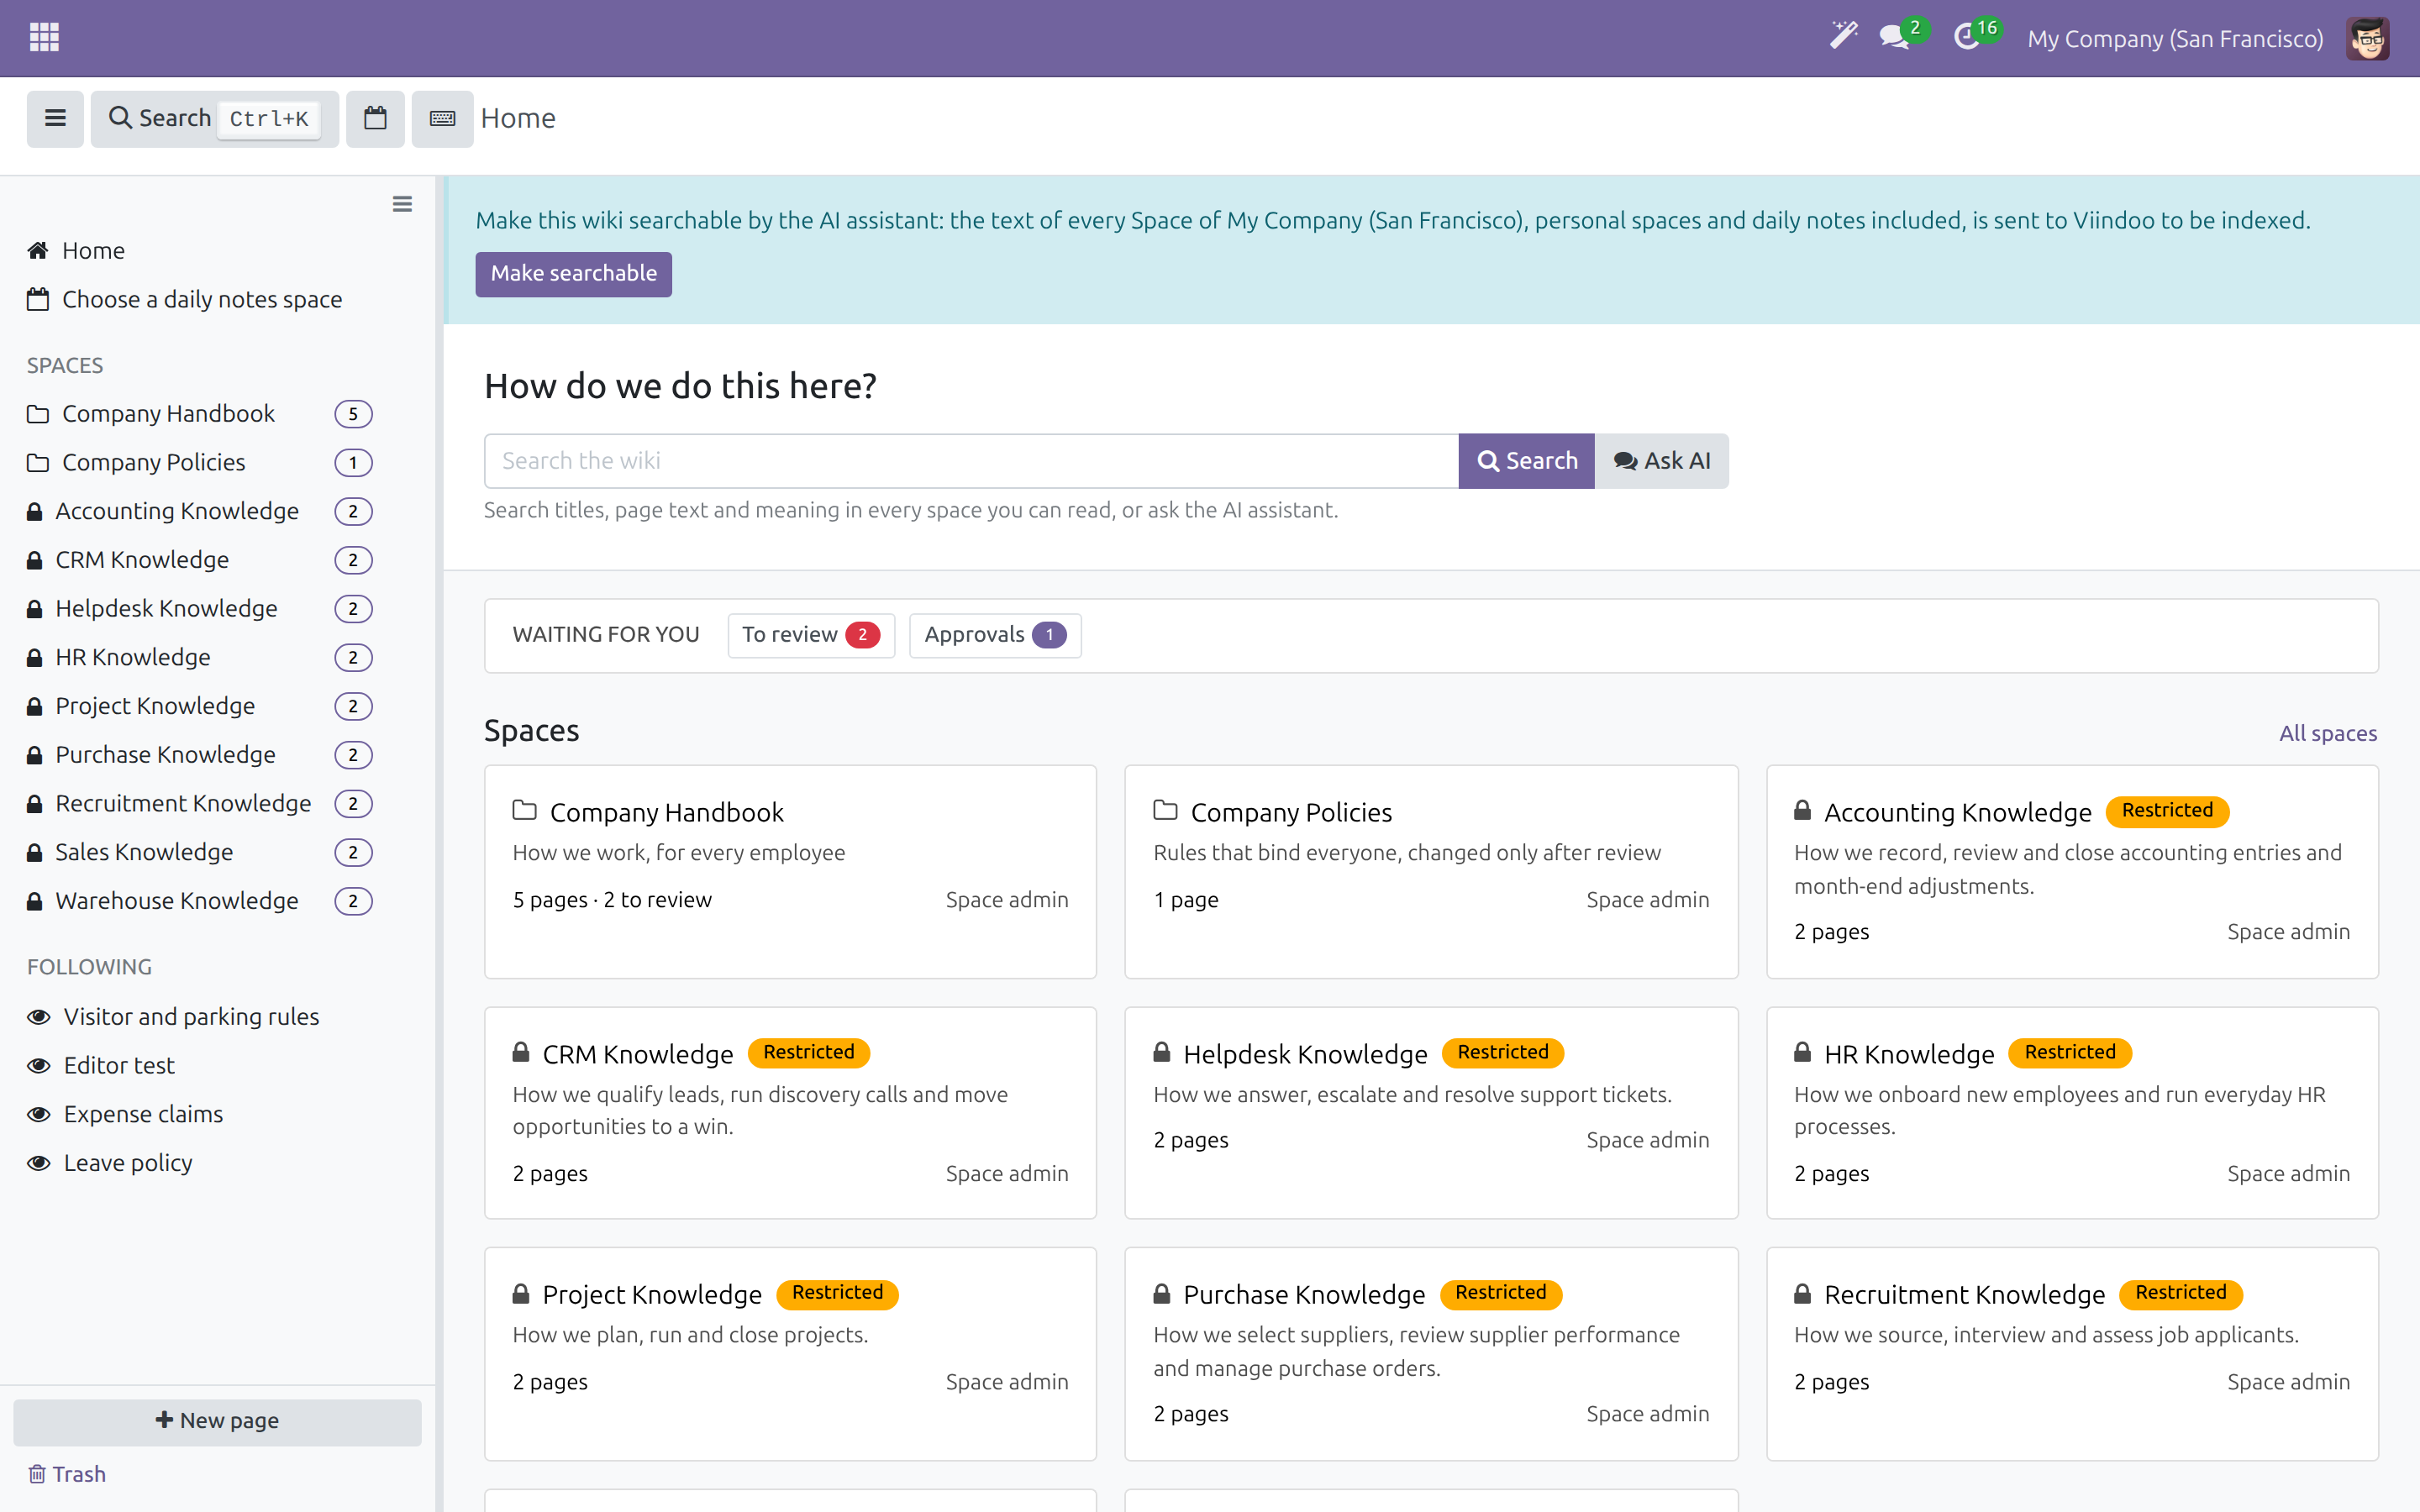Image resolution: width=2420 pixels, height=1512 pixels.
Task: Open the Accounting Knowledge space card
Action: coord(2072,872)
